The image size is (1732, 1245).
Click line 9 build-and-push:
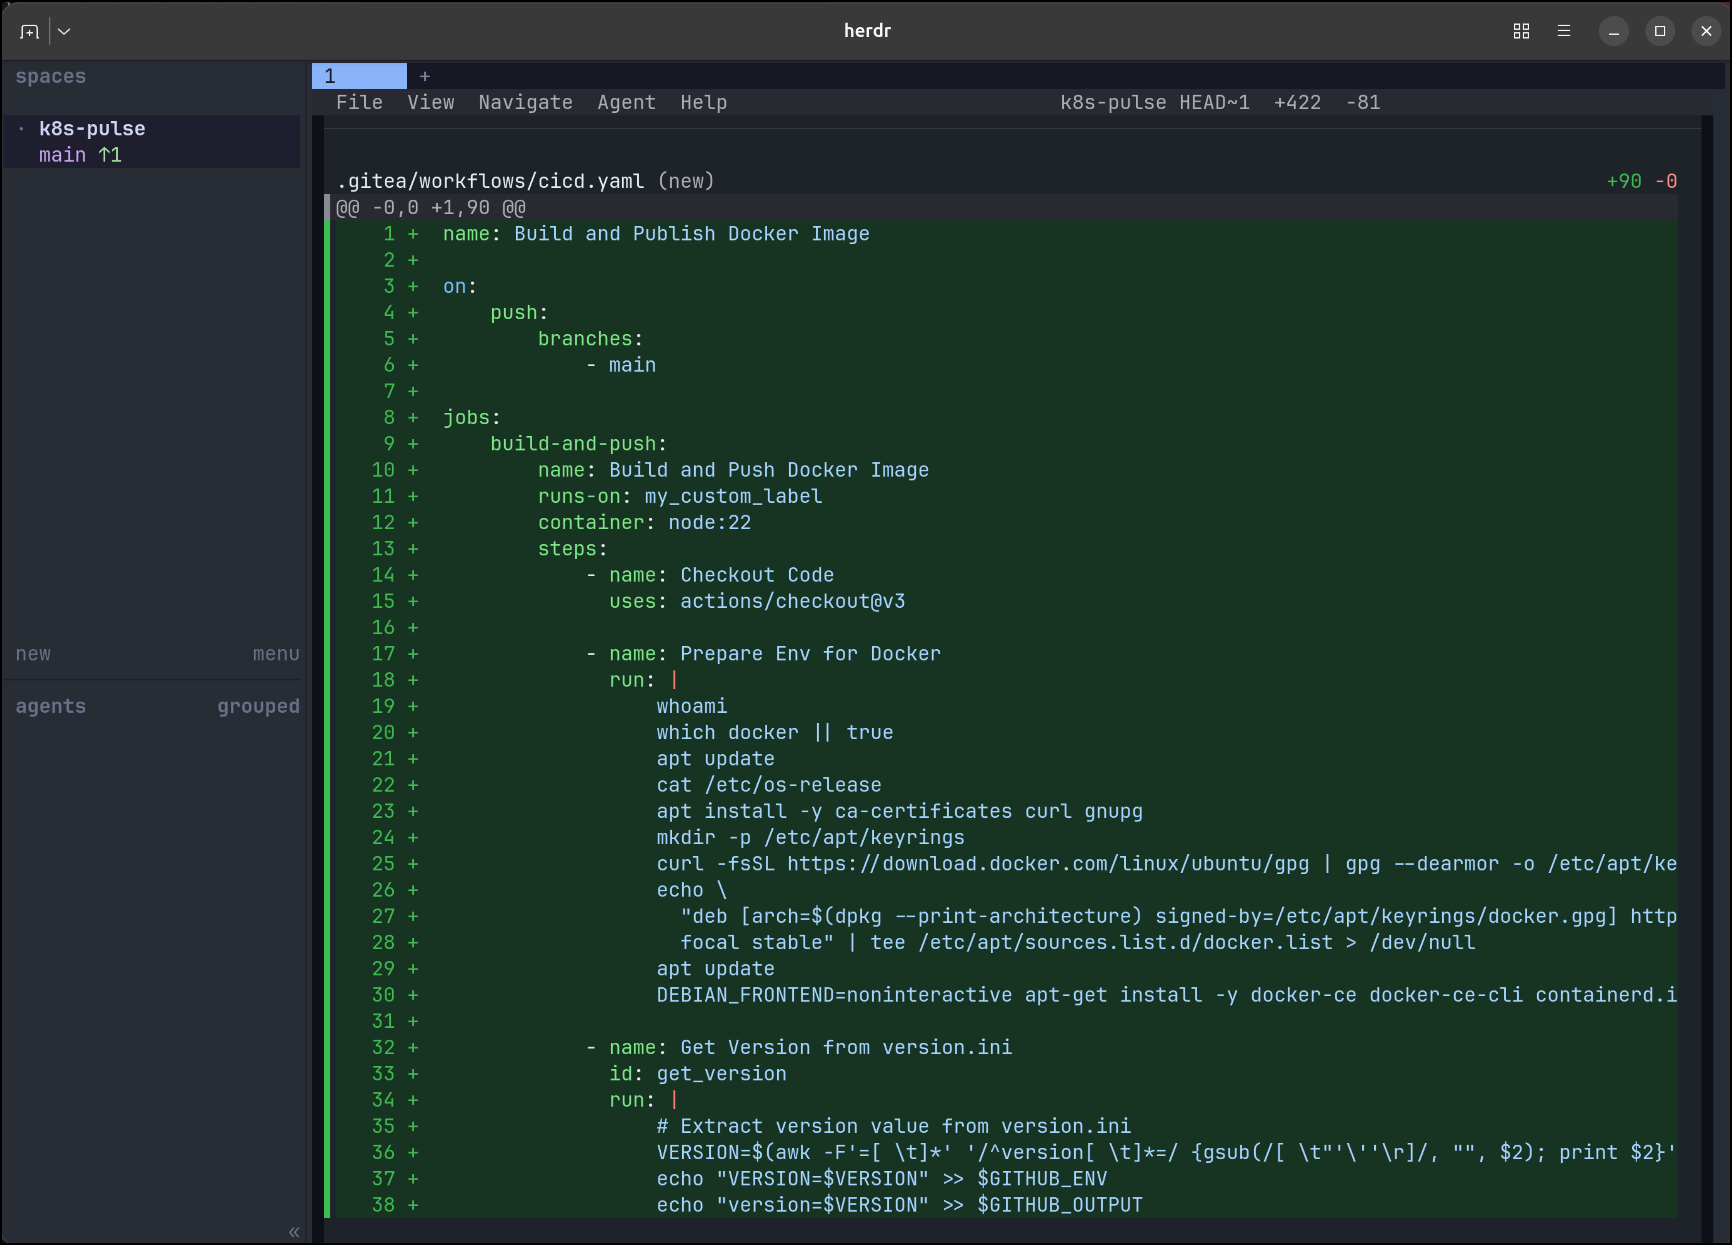coord(578,444)
